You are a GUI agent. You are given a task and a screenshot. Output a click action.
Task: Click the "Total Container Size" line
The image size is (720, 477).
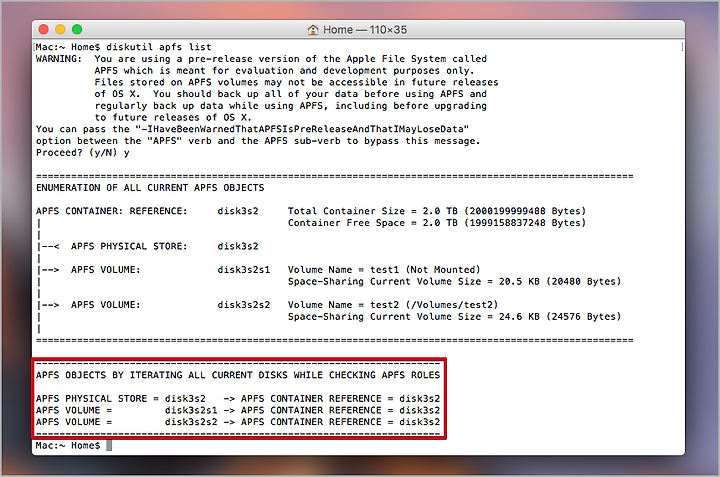[437, 211]
